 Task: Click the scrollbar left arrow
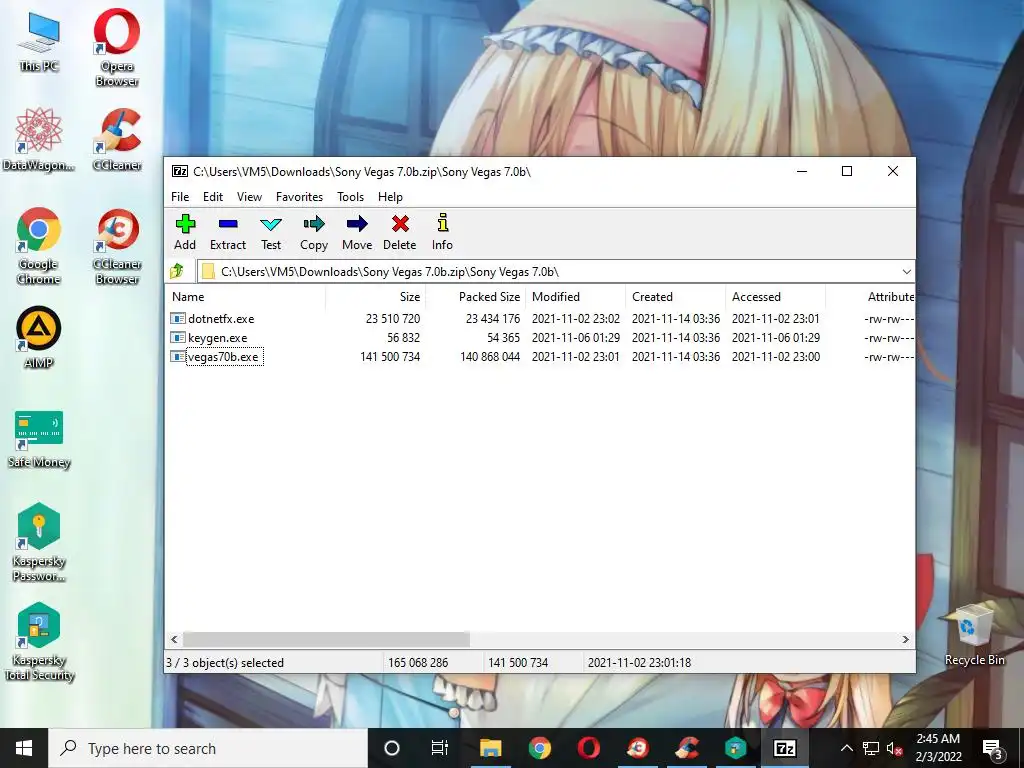coord(174,639)
